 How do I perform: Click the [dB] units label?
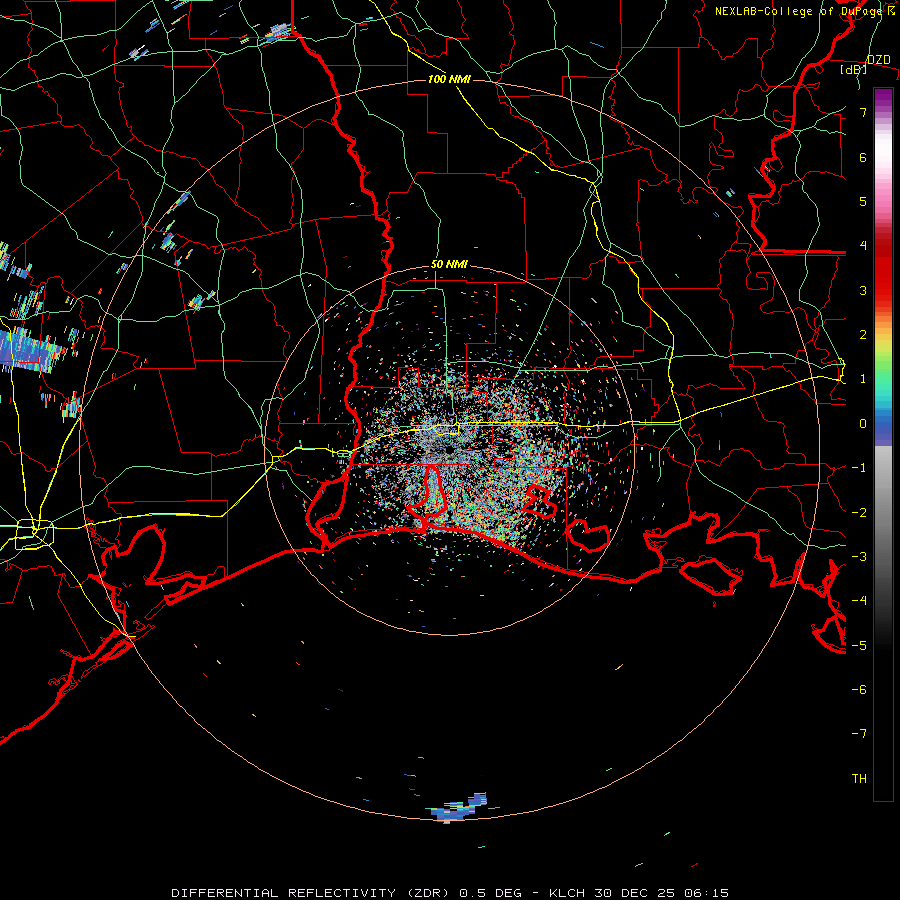[853, 70]
